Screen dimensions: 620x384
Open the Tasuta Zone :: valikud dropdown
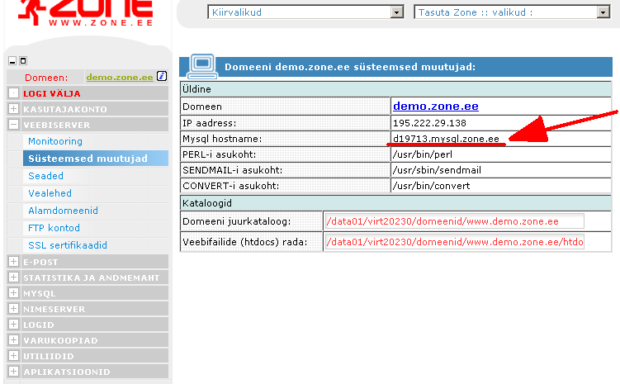pos(512,12)
